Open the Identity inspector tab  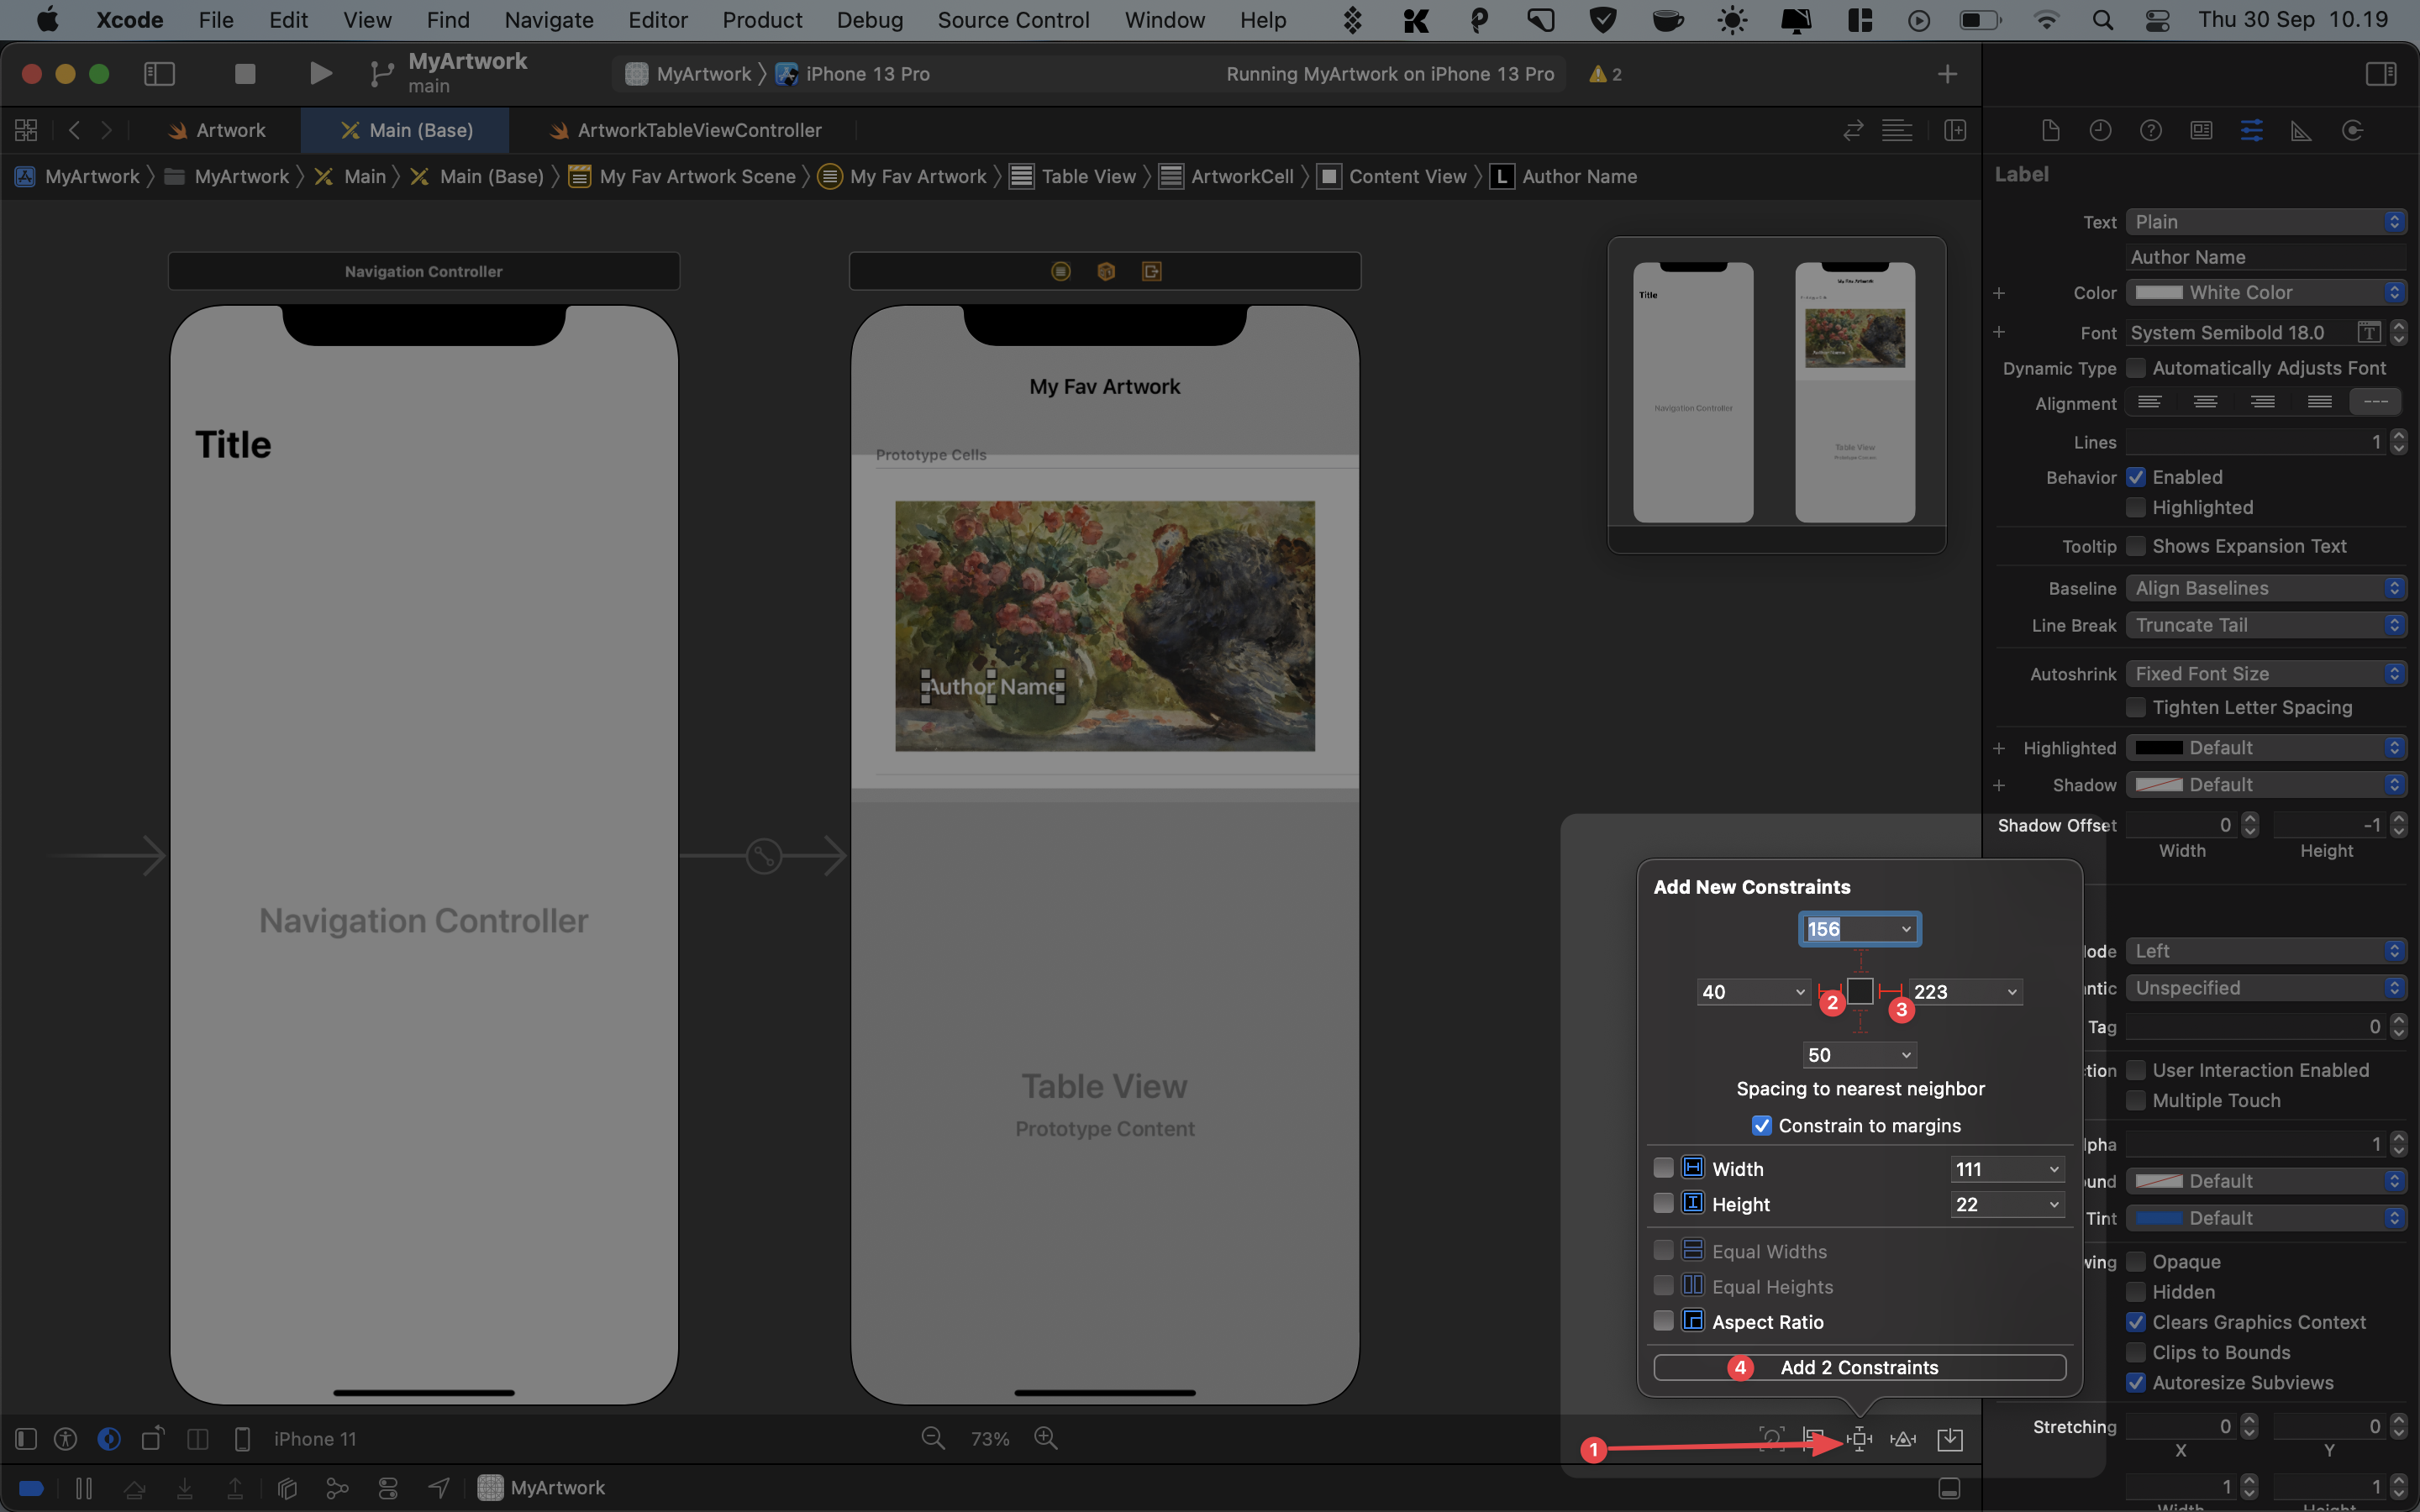click(x=2201, y=130)
